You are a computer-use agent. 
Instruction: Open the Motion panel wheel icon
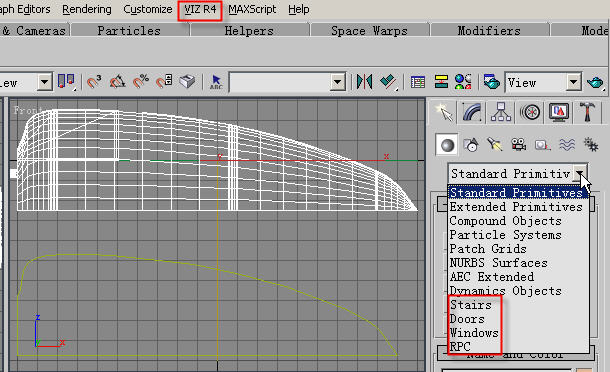point(530,112)
